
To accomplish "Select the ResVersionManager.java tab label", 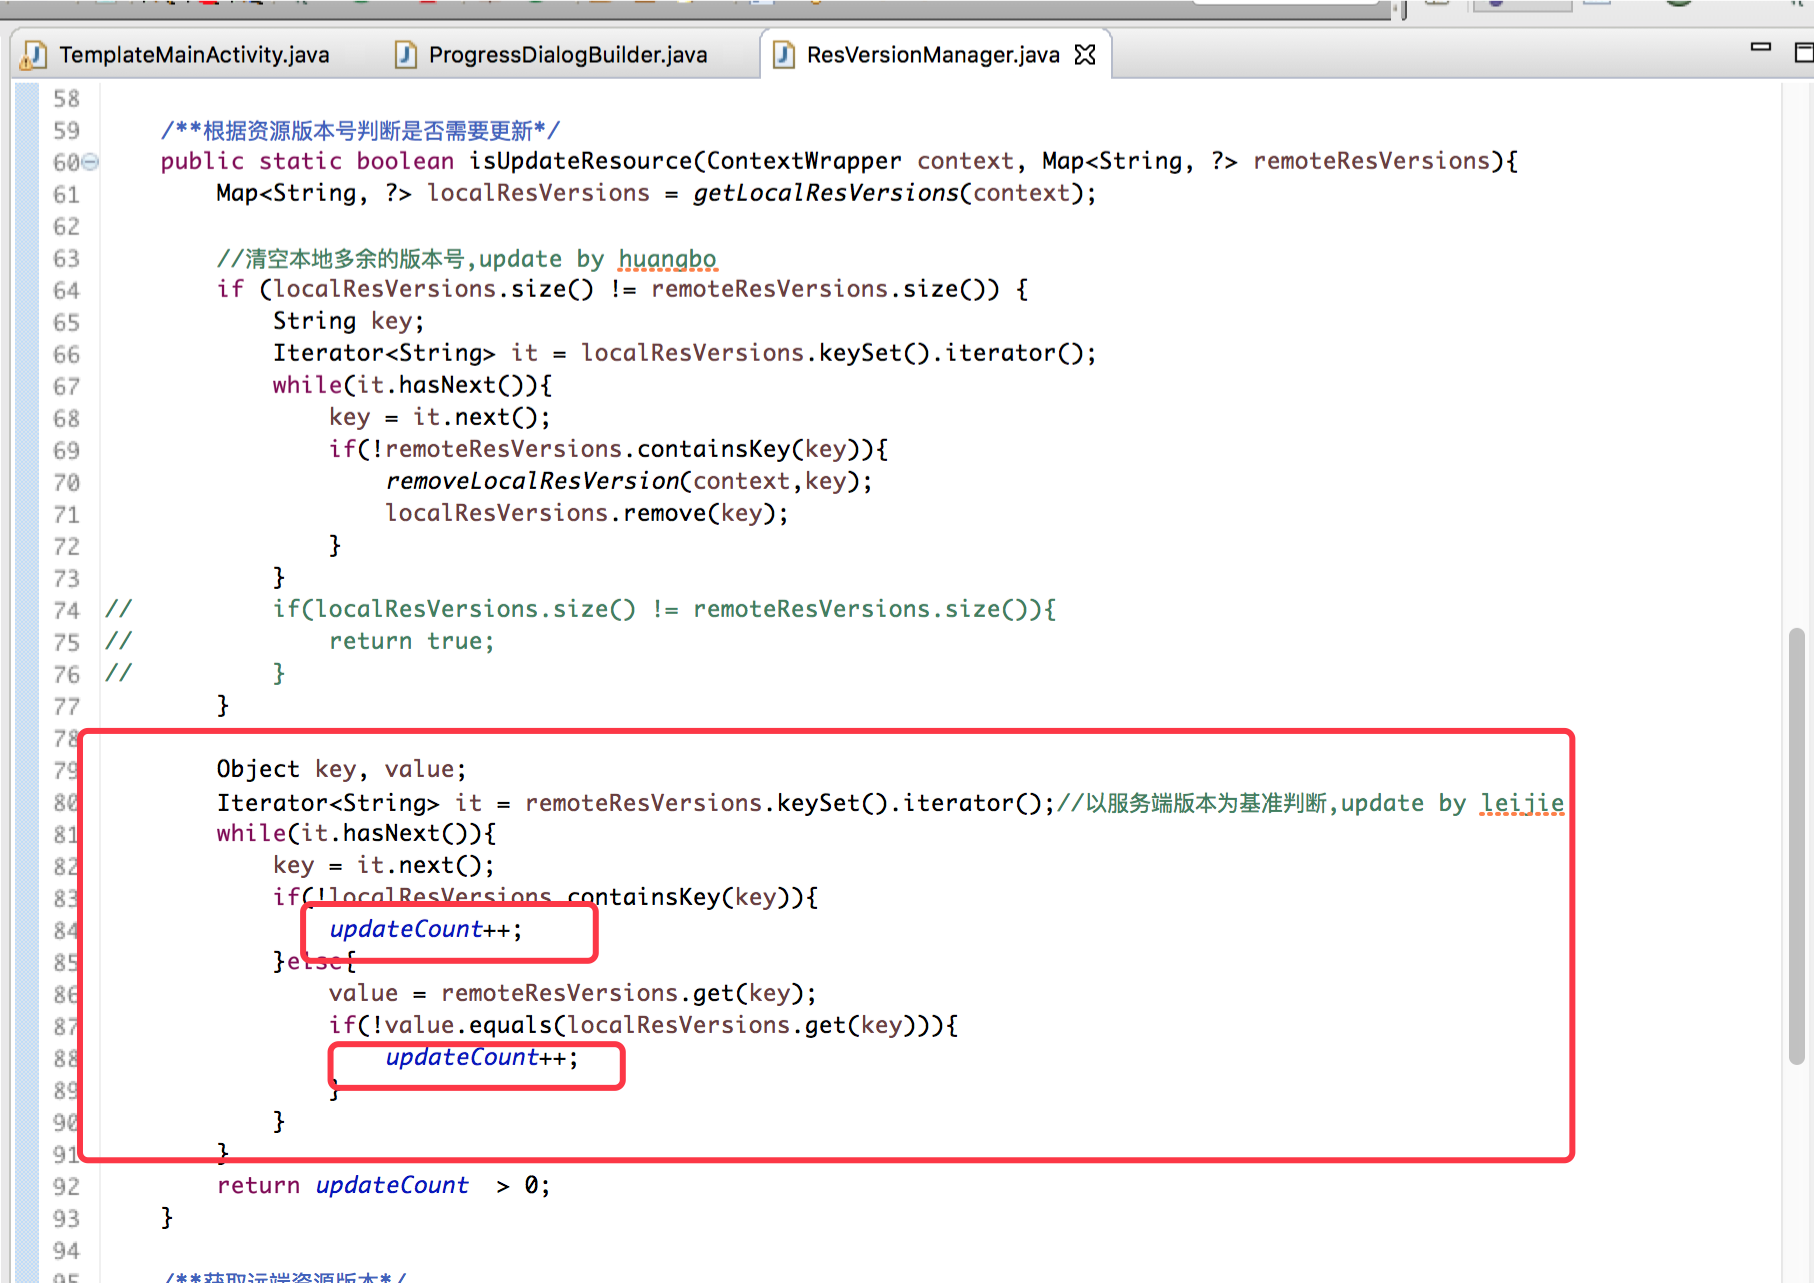I will [x=932, y=55].
